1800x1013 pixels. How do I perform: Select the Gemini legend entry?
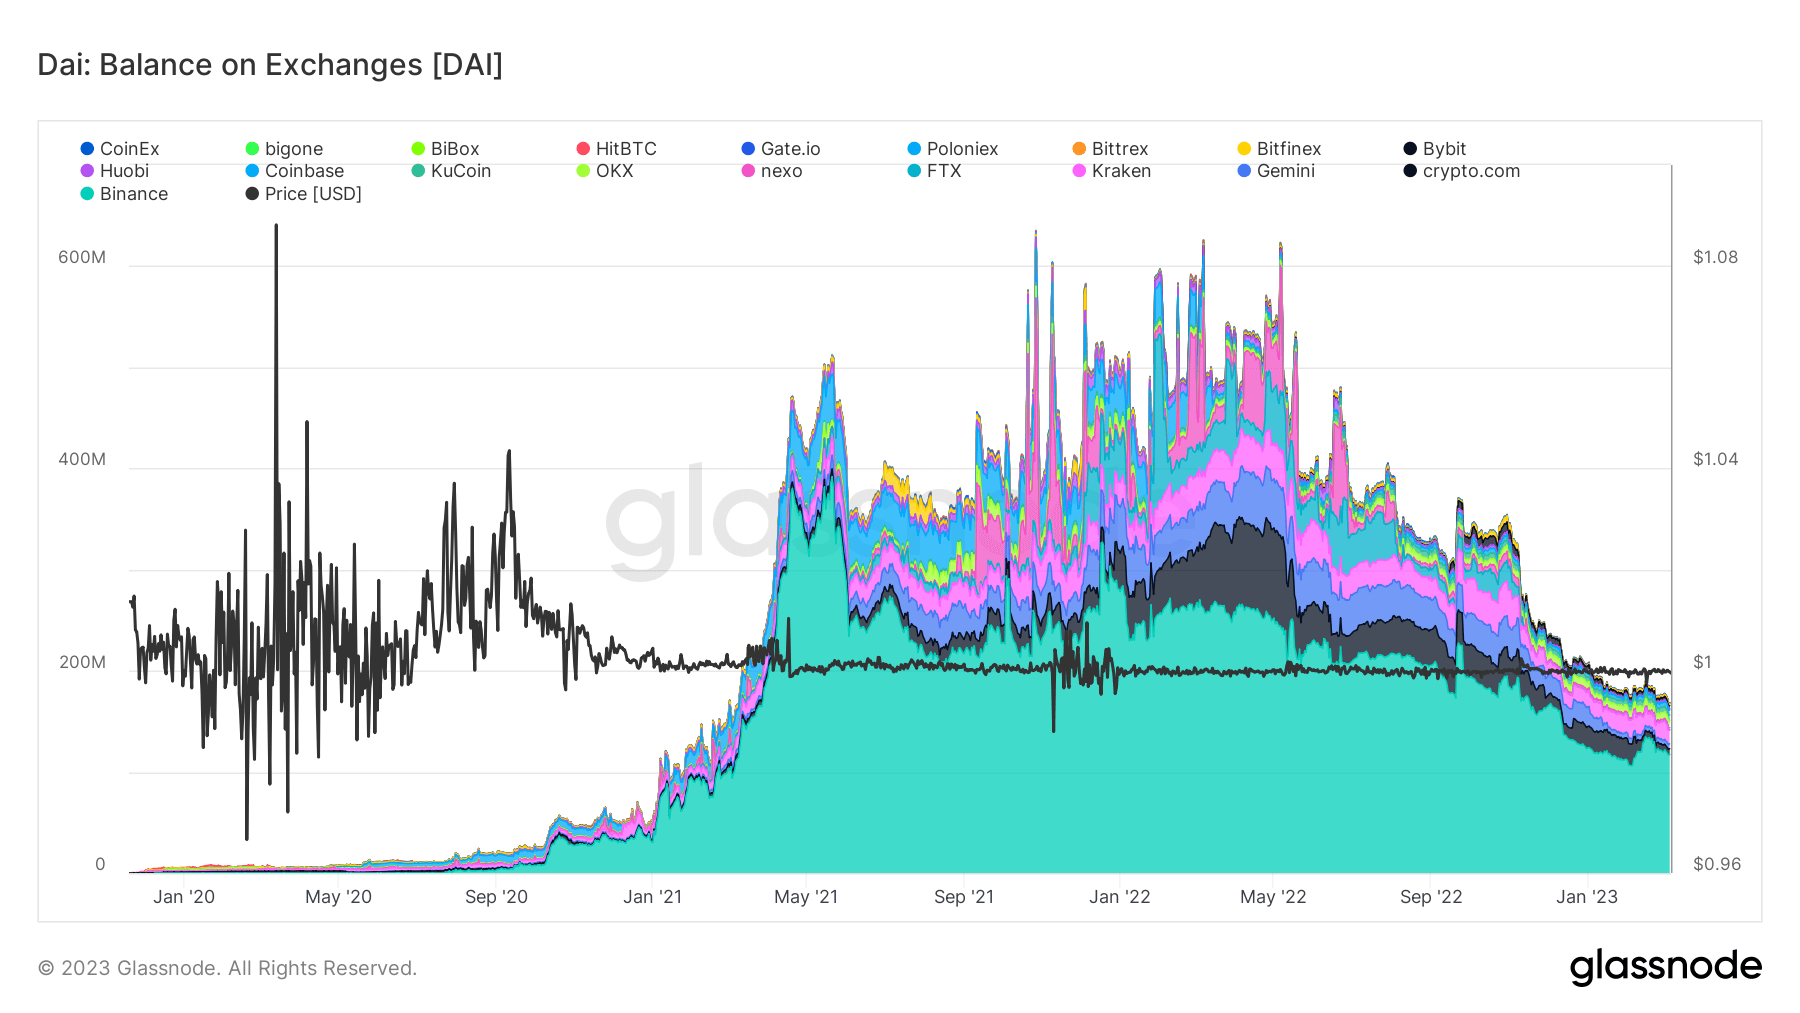pyautogui.click(x=1276, y=171)
